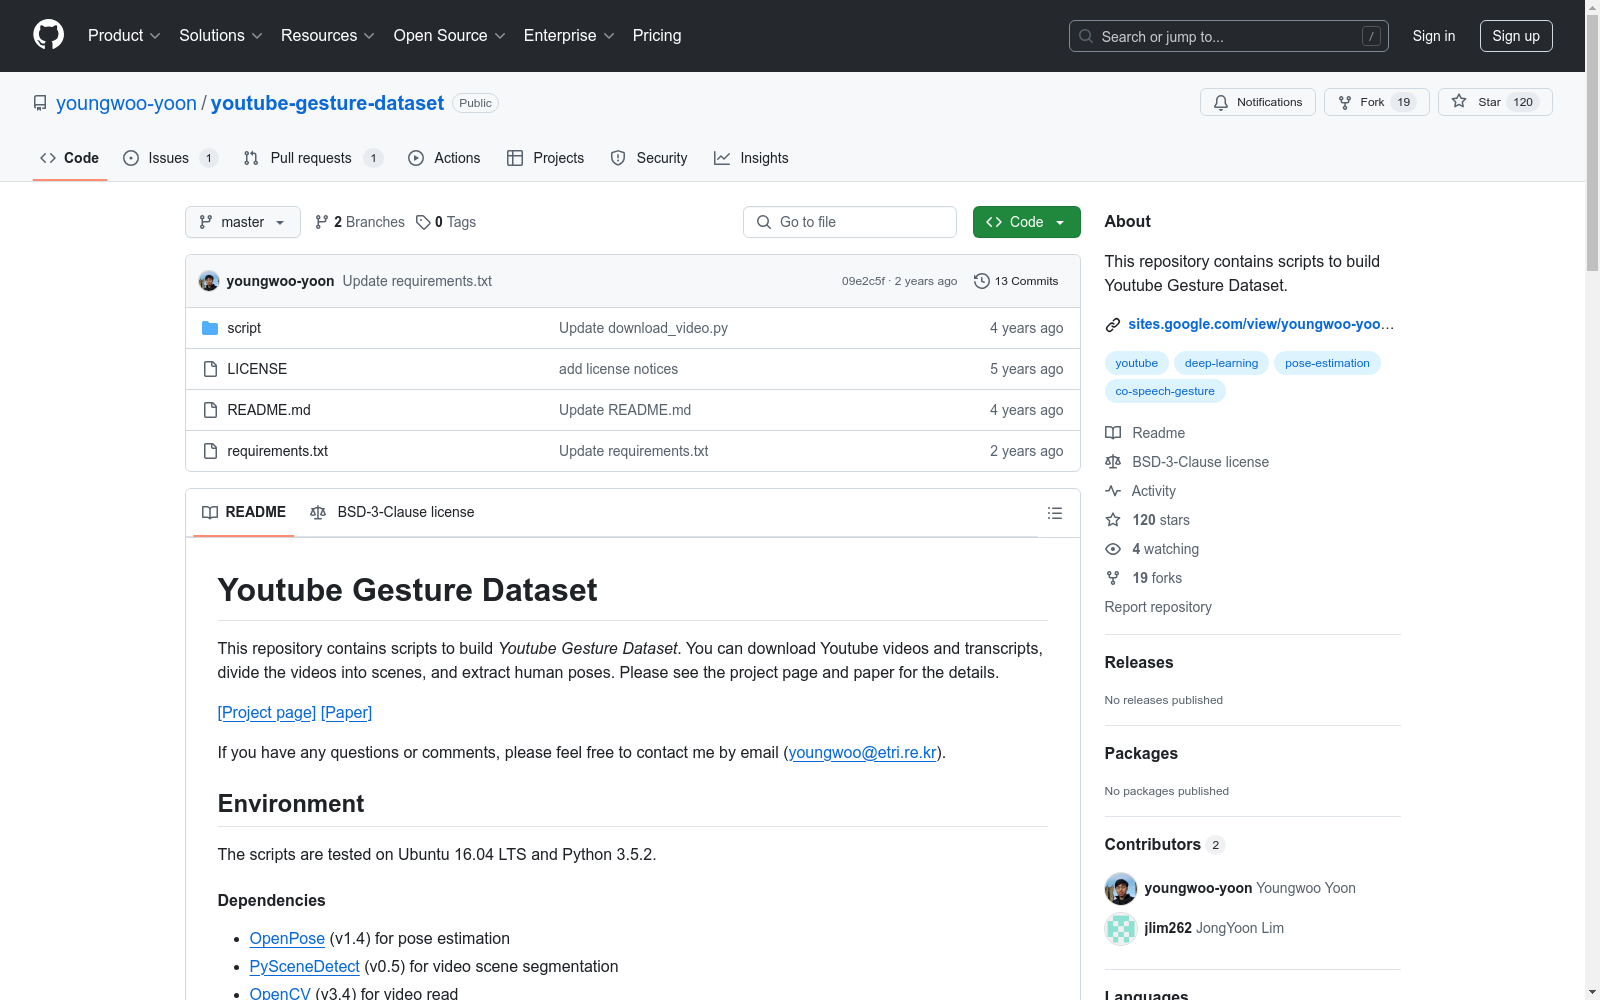Fork the repository

point(1377,102)
